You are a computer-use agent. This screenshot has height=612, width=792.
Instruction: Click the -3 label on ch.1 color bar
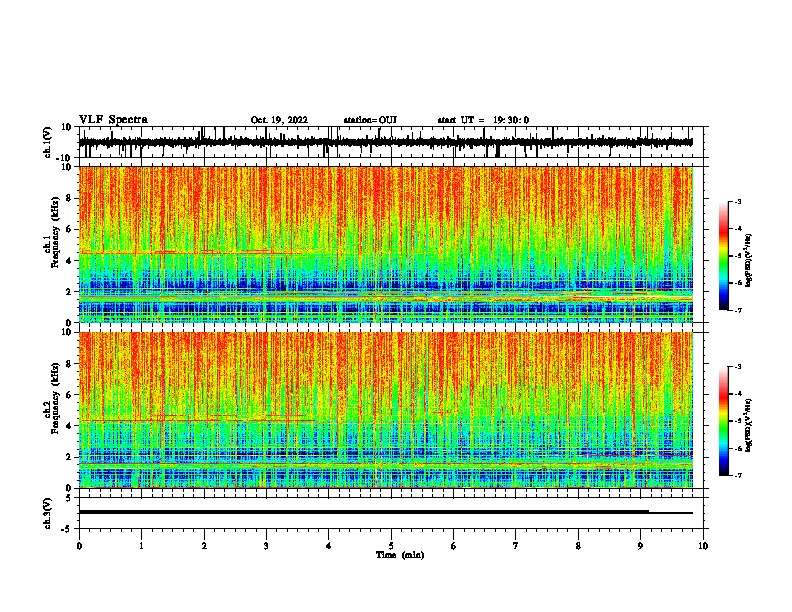point(738,201)
